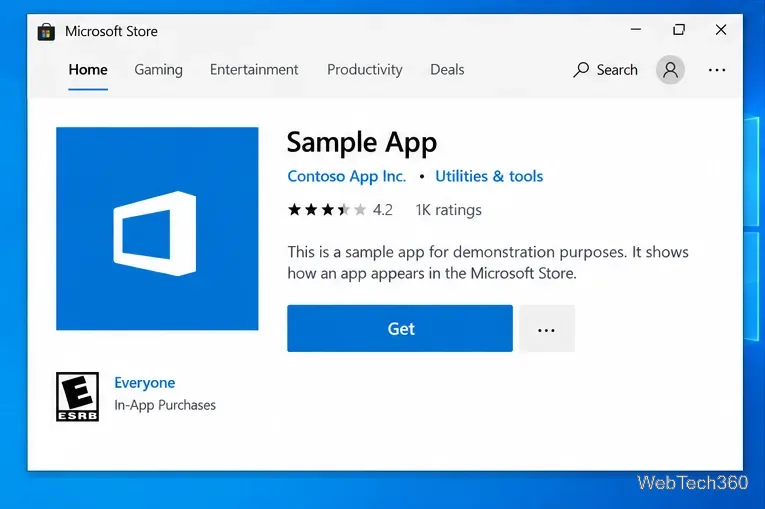This screenshot has height=509, width=765.
Task: Open the top-right See more menu
Action: point(717,70)
